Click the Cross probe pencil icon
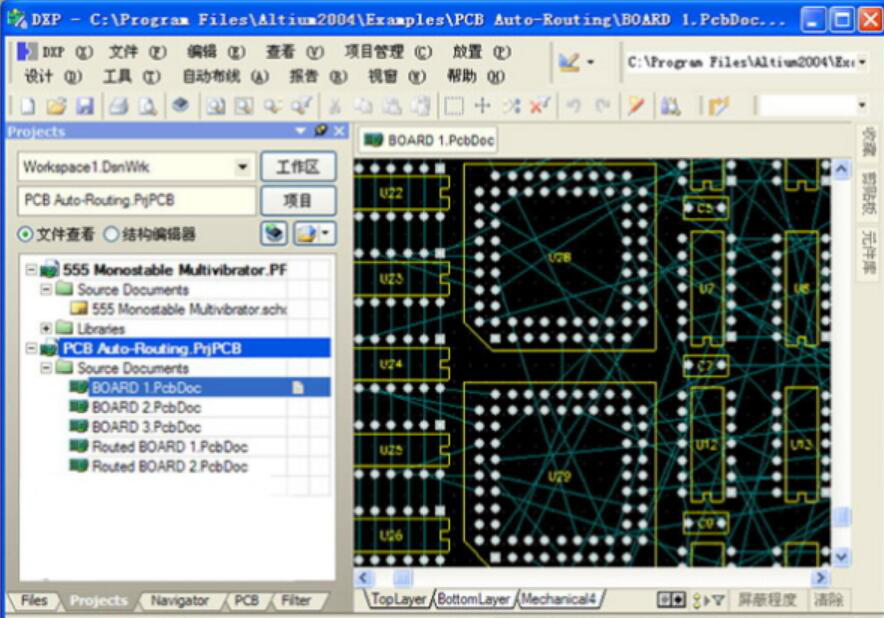 pos(637,105)
